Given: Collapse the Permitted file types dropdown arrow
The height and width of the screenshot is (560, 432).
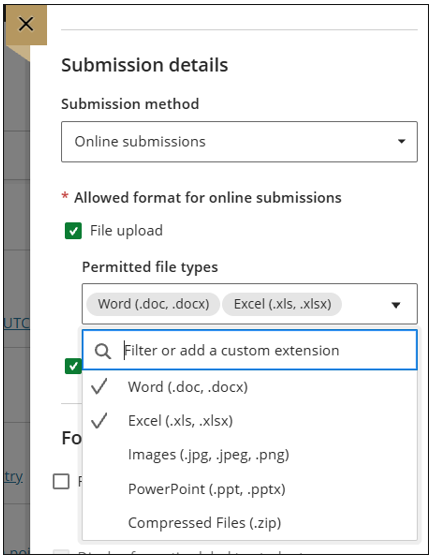Looking at the screenshot, I should click(x=396, y=305).
